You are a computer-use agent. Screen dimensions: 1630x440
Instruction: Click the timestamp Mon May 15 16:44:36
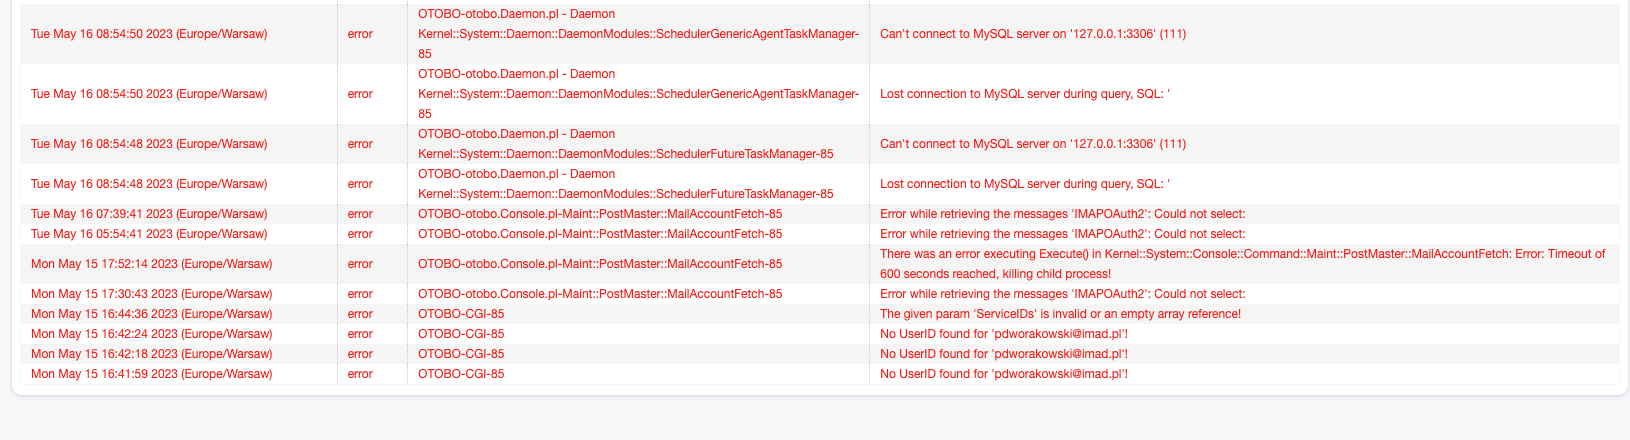click(151, 314)
